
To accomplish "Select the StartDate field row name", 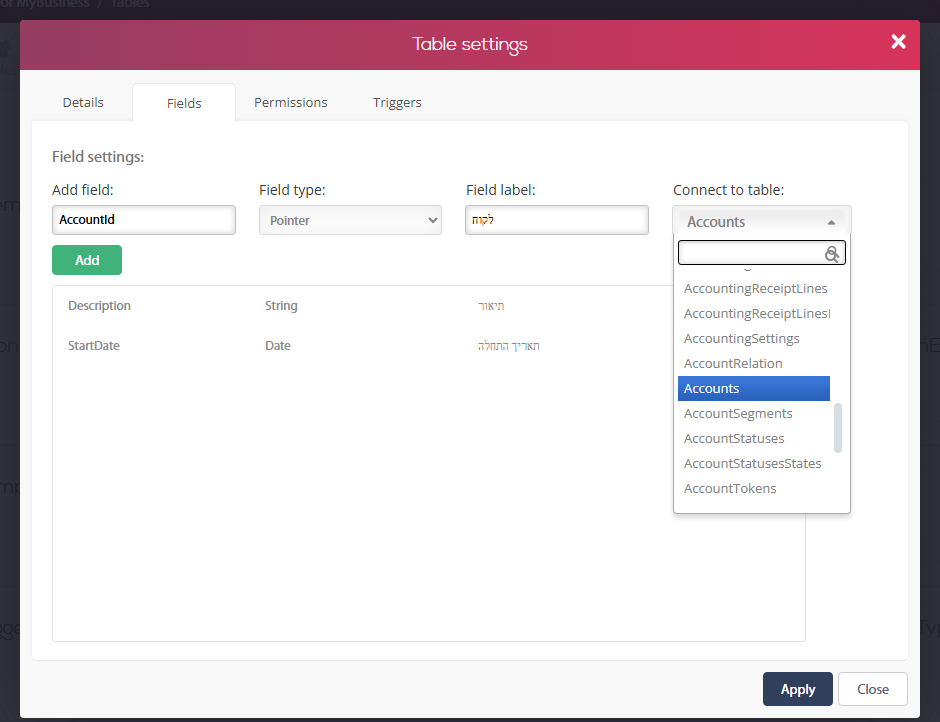I will point(94,346).
